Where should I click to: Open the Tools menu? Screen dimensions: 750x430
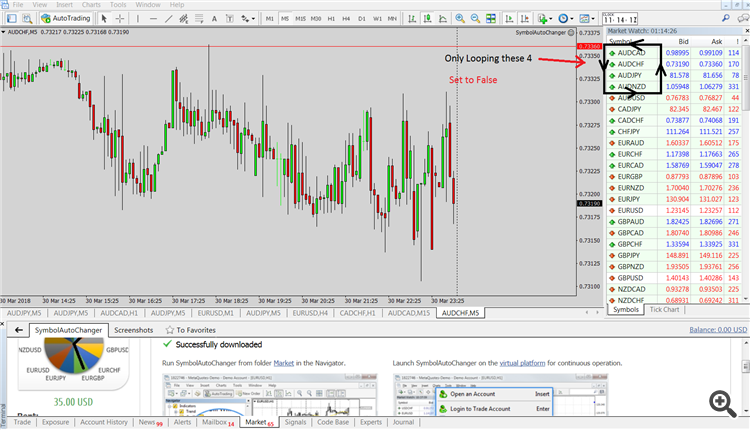(x=118, y=4)
